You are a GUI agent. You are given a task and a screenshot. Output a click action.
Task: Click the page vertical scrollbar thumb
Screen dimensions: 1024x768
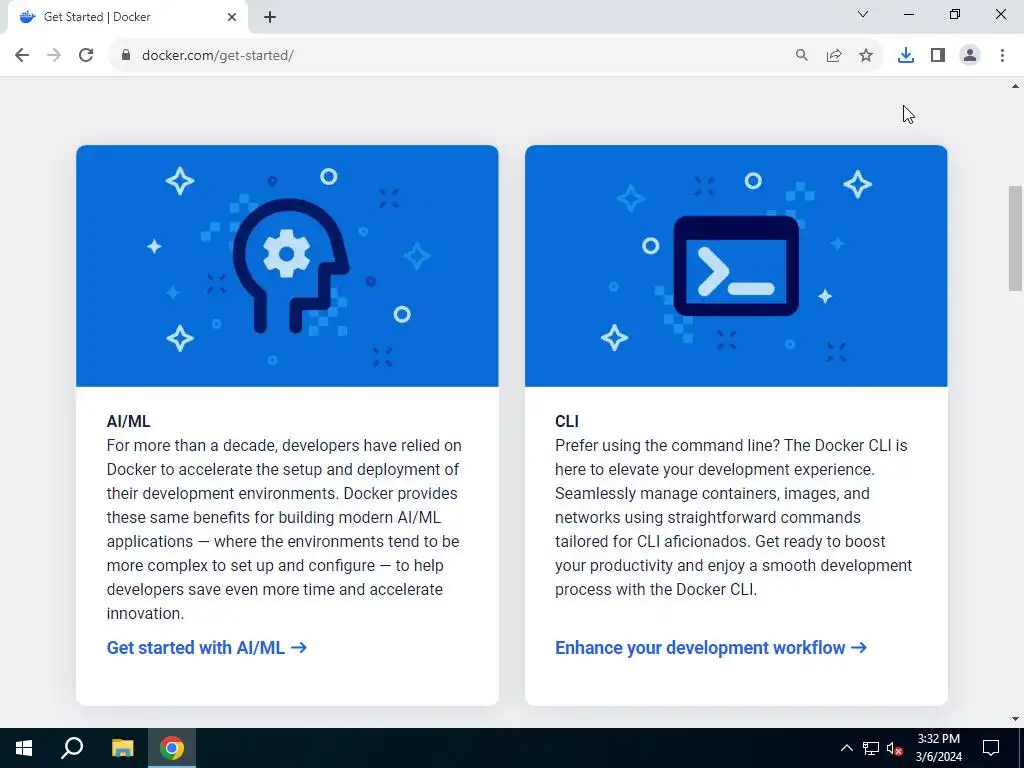point(1016,238)
